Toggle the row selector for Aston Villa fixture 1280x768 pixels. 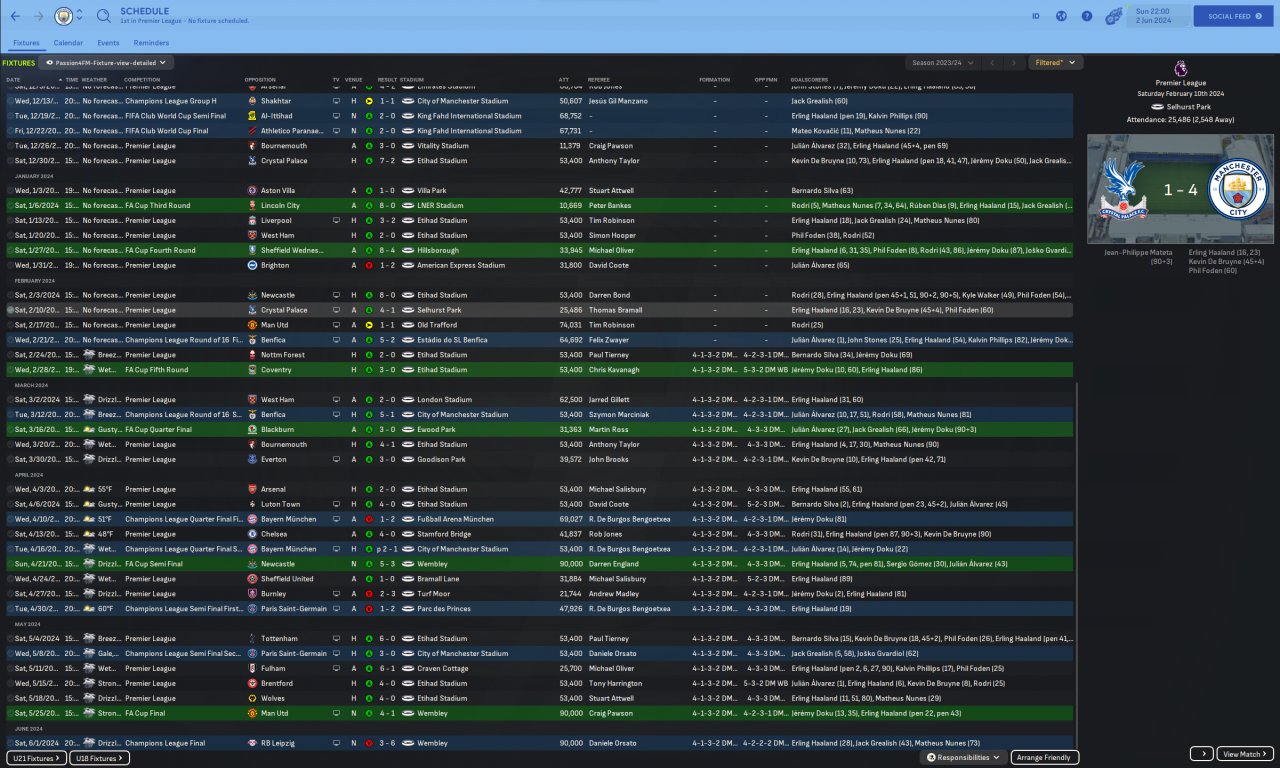pos(11,190)
